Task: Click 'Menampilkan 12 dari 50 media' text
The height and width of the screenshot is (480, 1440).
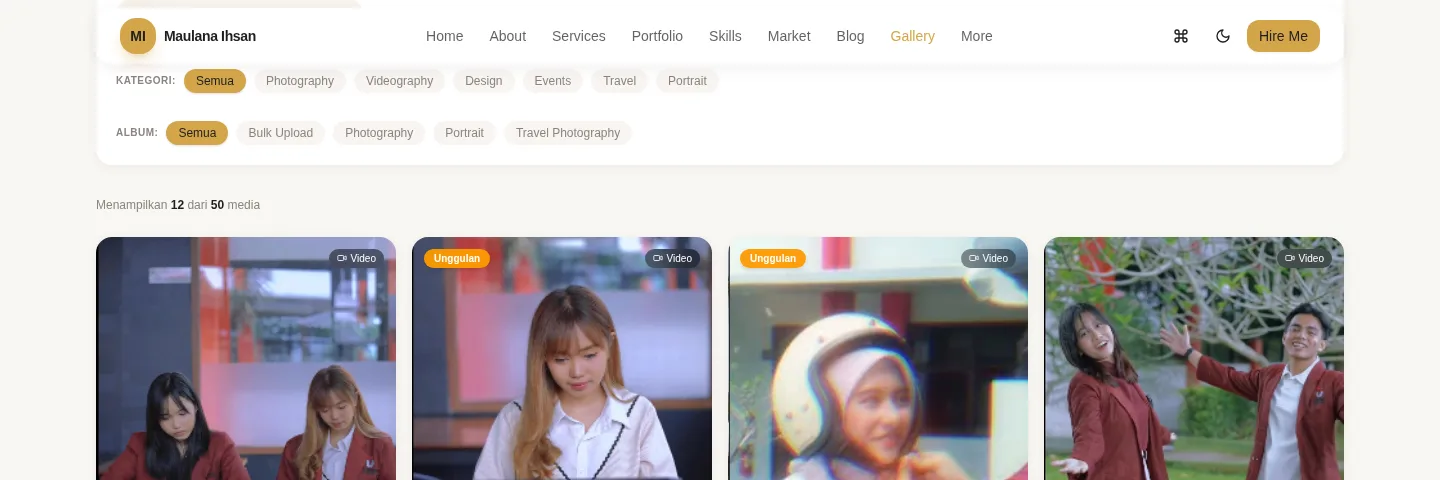Action: coord(178,205)
